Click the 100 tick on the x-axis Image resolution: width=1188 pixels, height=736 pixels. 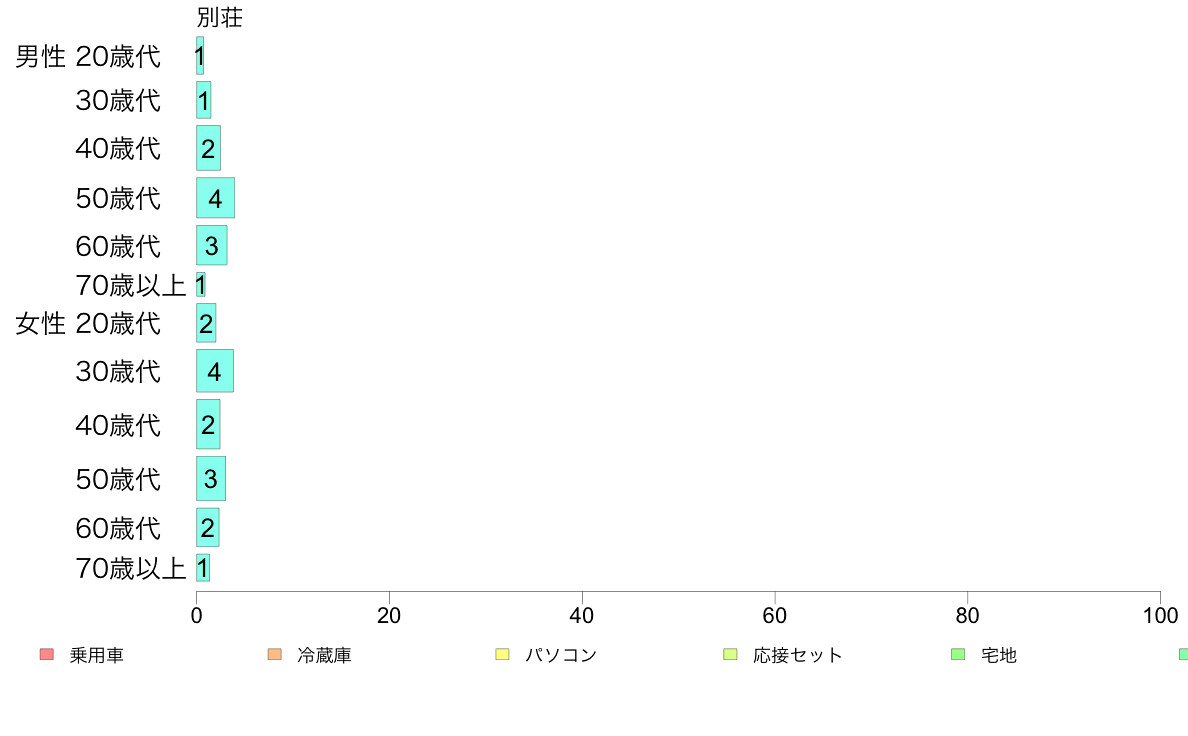[x=1161, y=615]
